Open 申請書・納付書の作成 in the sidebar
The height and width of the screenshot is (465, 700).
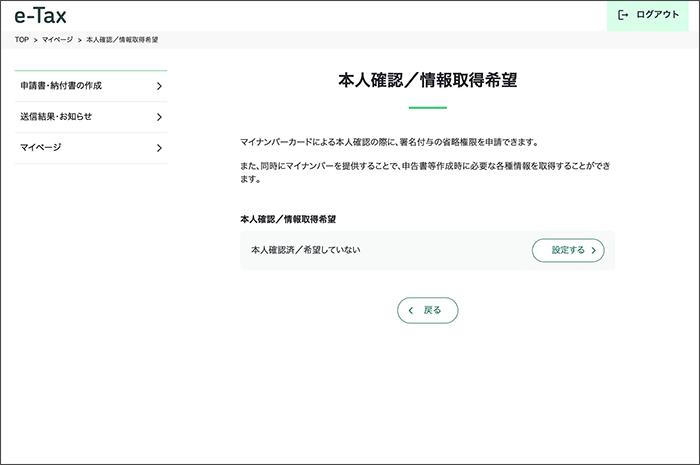(61, 86)
